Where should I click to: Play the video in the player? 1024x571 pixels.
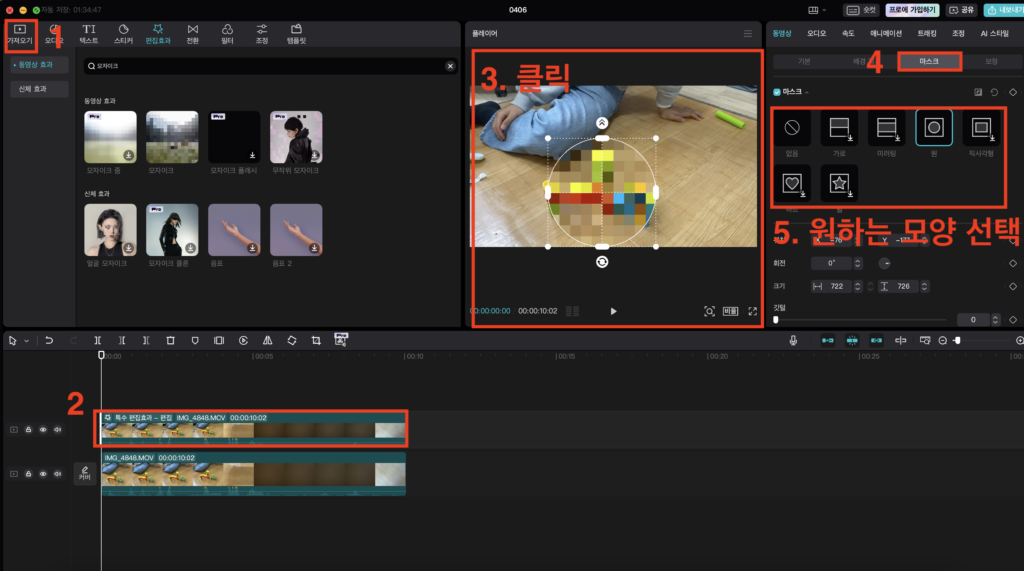613,311
